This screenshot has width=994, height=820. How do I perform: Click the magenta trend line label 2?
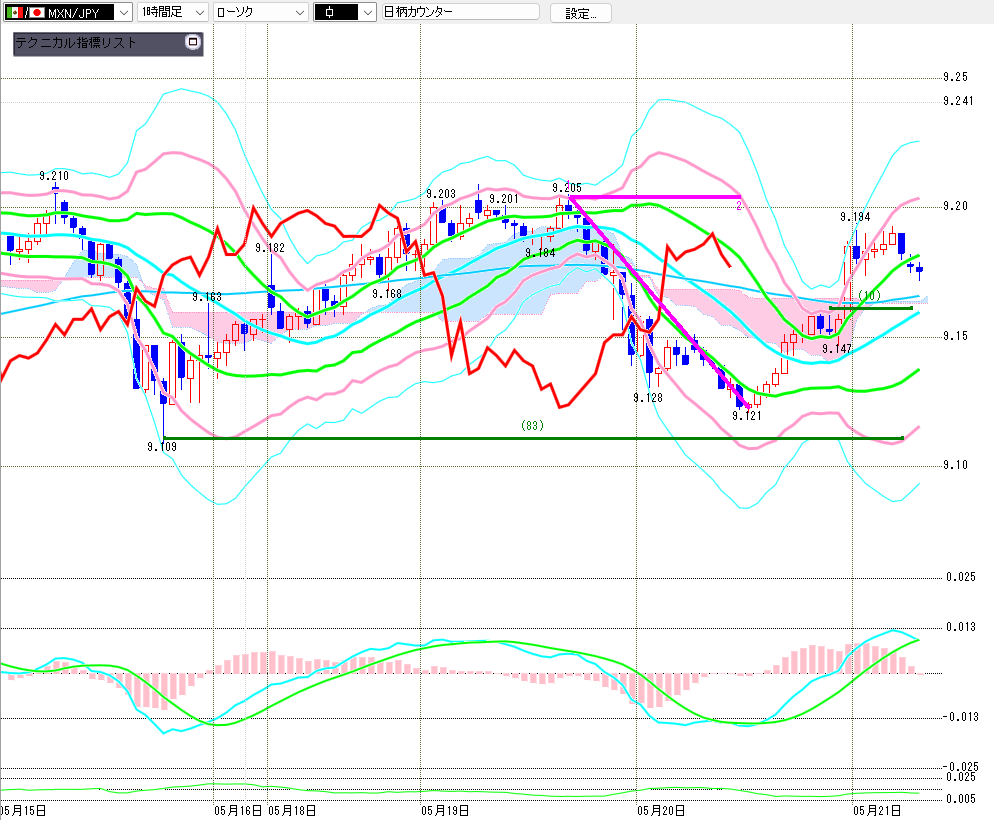coord(739,206)
